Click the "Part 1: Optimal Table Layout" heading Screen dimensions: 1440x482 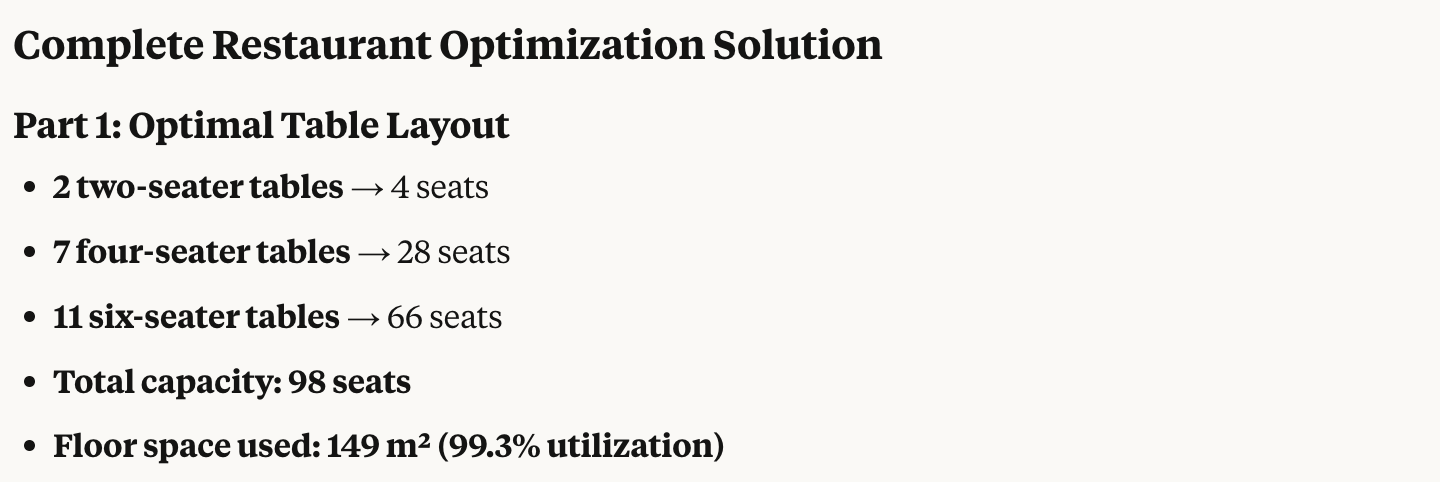pos(261,126)
